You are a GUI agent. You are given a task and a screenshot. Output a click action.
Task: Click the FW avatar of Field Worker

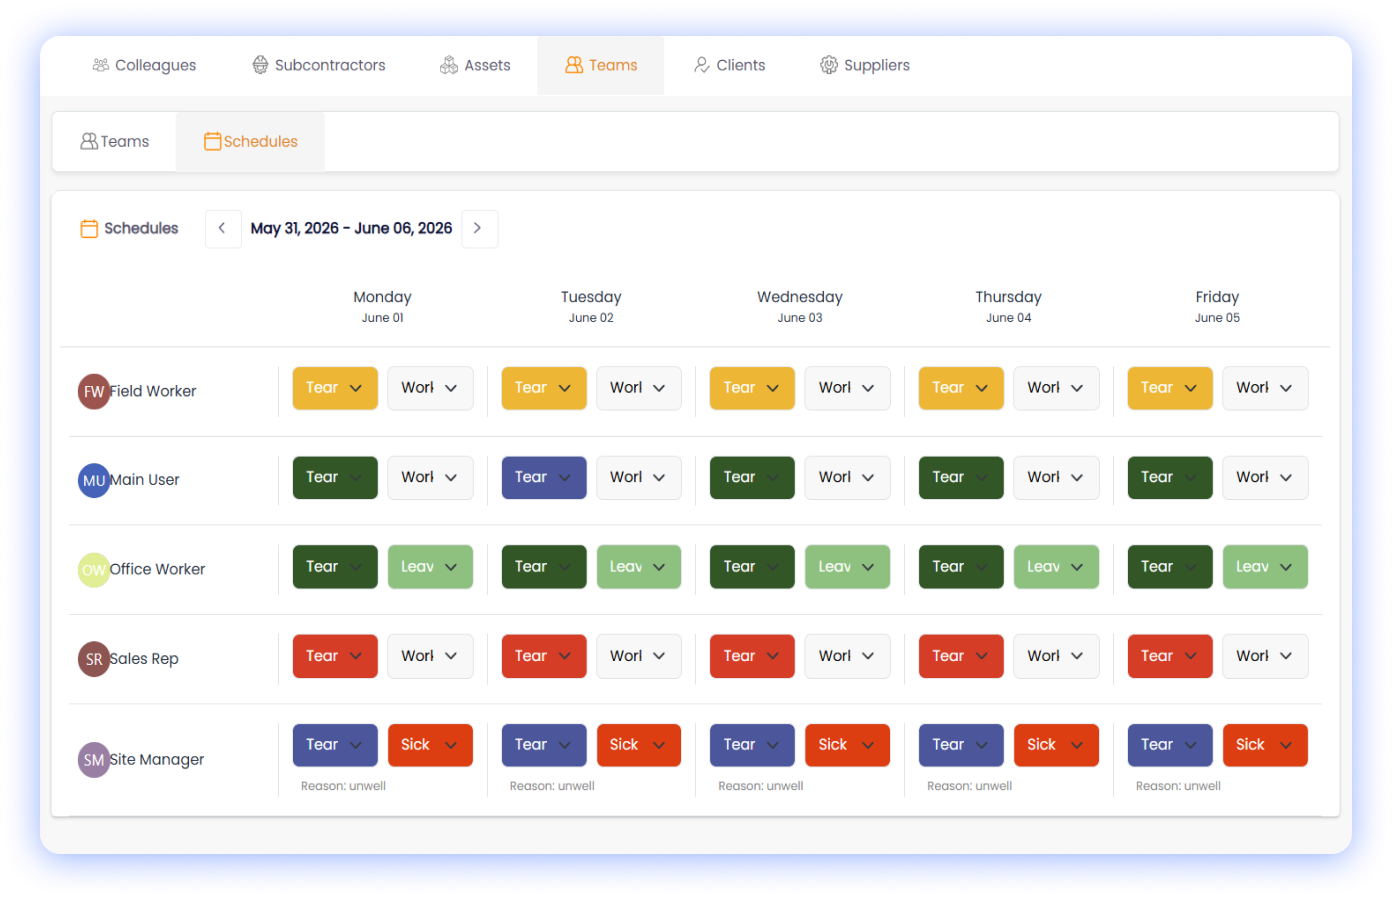pyautogui.click(x=94, y=391)
